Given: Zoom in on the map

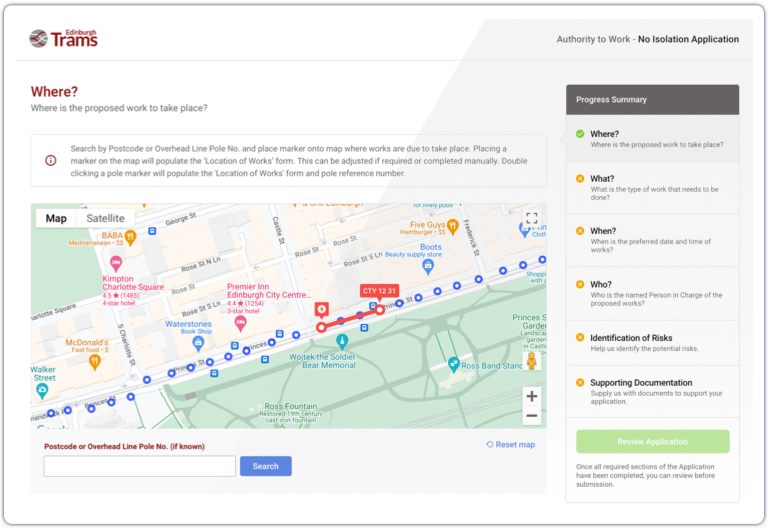Looking at the screenshot, I should pyautogui.click(x=531, y=396).
